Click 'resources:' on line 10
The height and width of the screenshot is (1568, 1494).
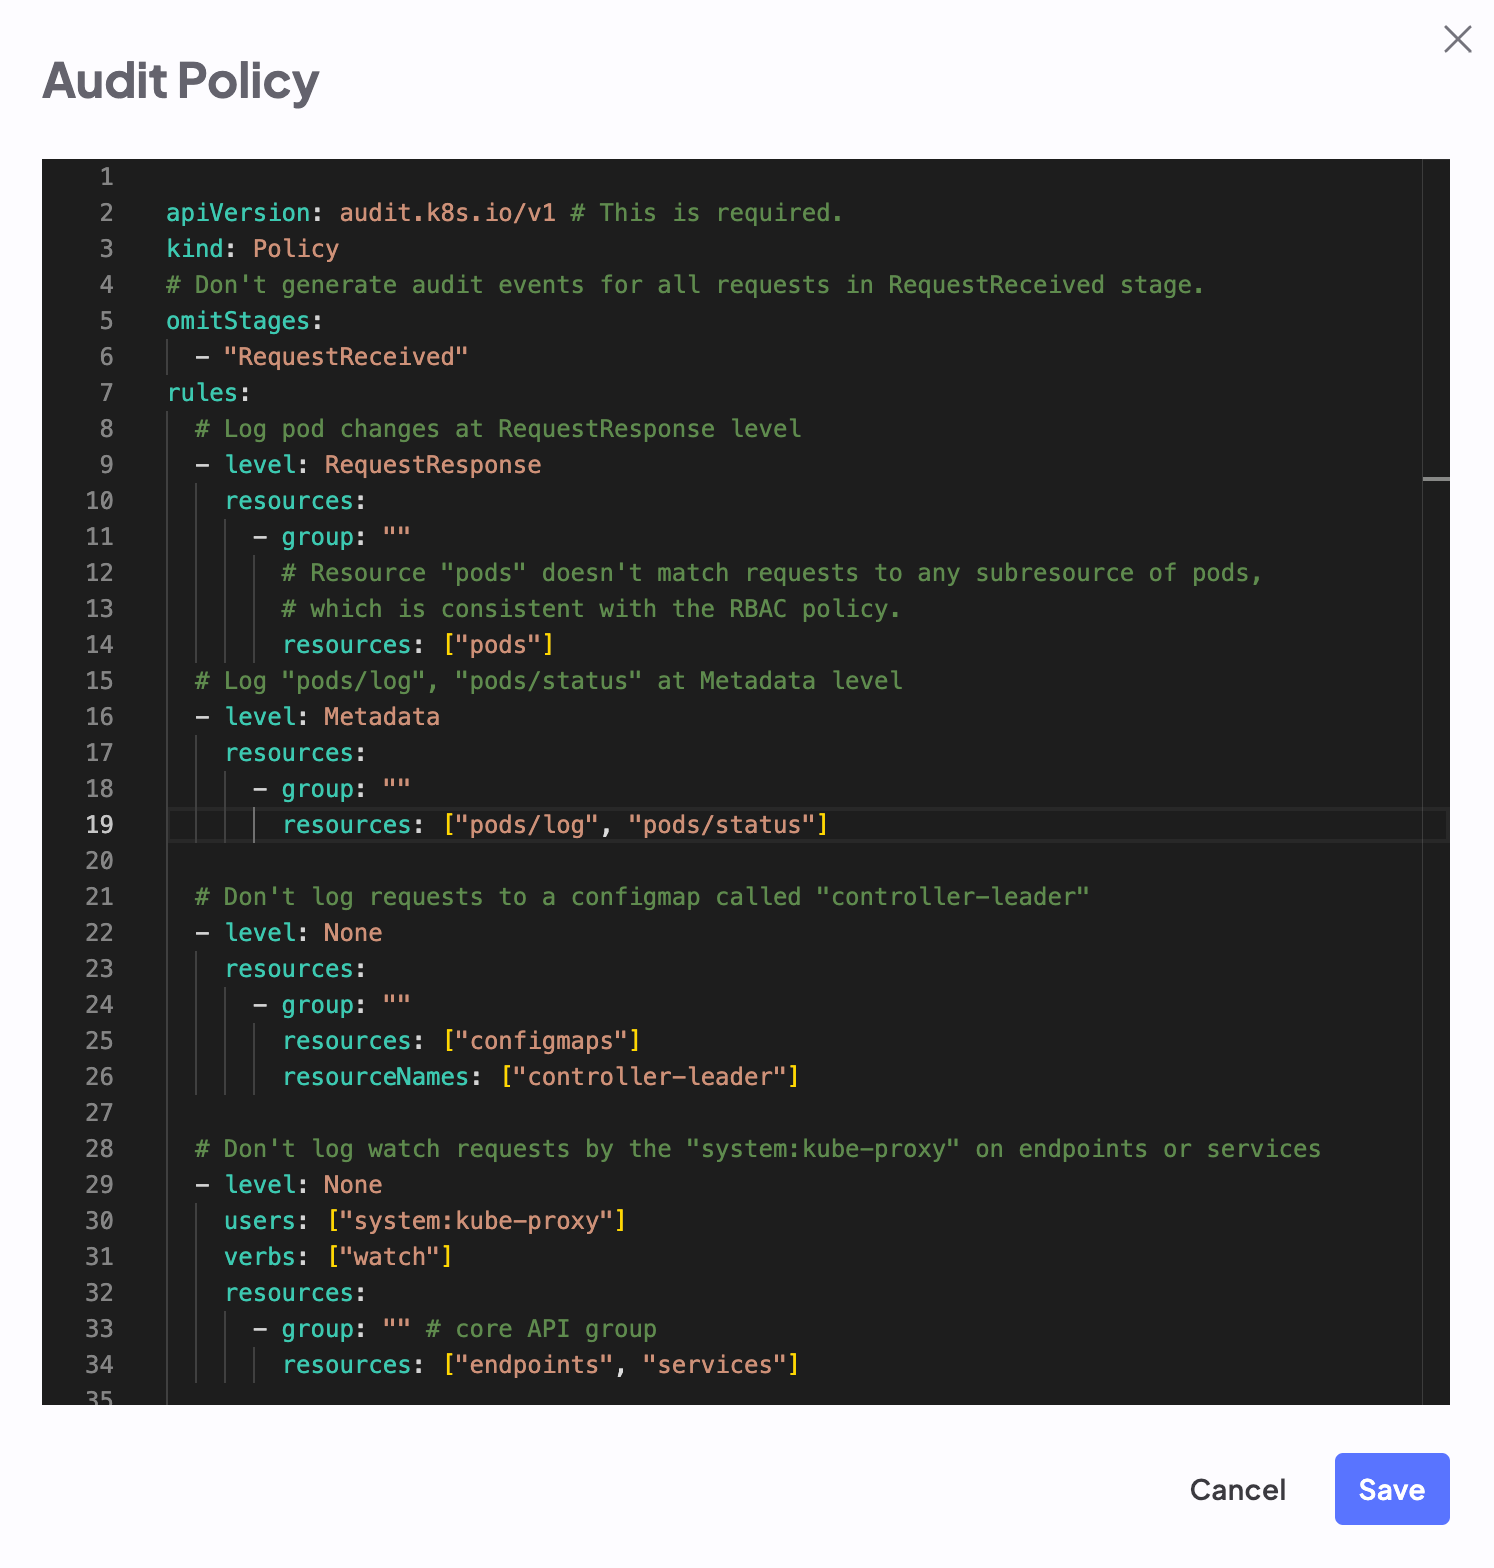[295, 501]
